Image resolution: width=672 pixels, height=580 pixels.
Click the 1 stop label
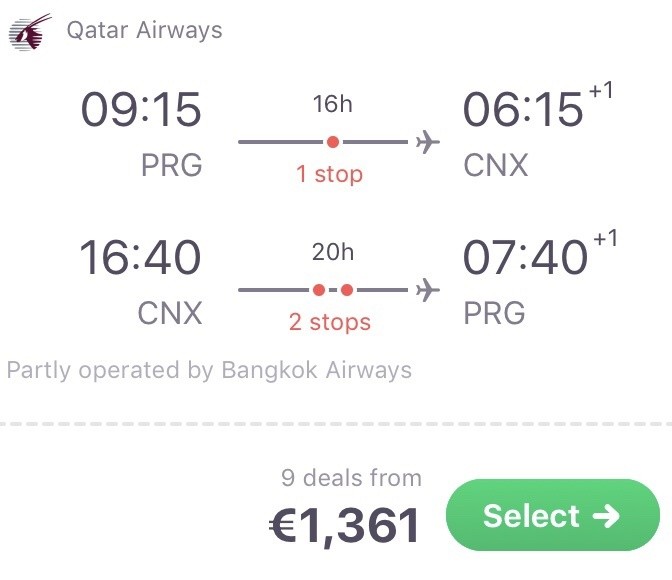[x=330, y=174]
